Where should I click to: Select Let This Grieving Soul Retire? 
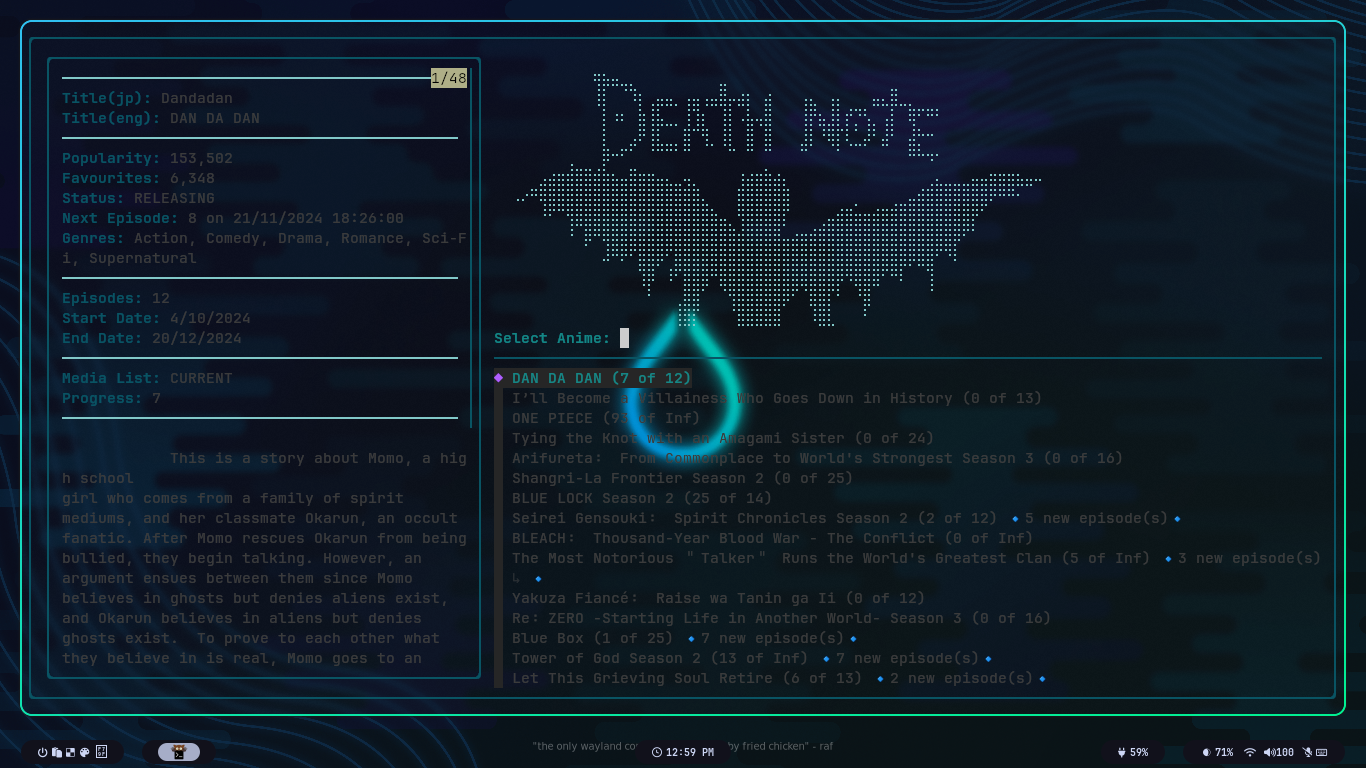tap(686, 678)
